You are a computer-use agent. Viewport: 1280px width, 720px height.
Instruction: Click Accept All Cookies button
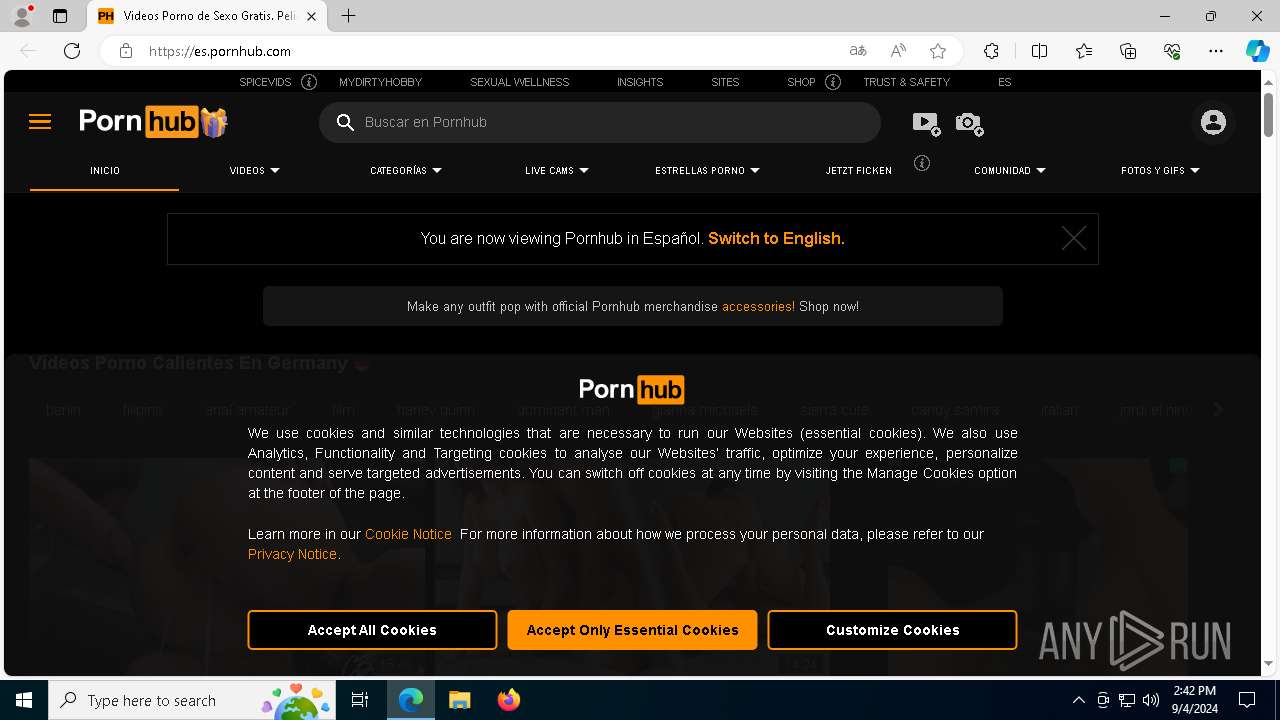click(372, 630)
